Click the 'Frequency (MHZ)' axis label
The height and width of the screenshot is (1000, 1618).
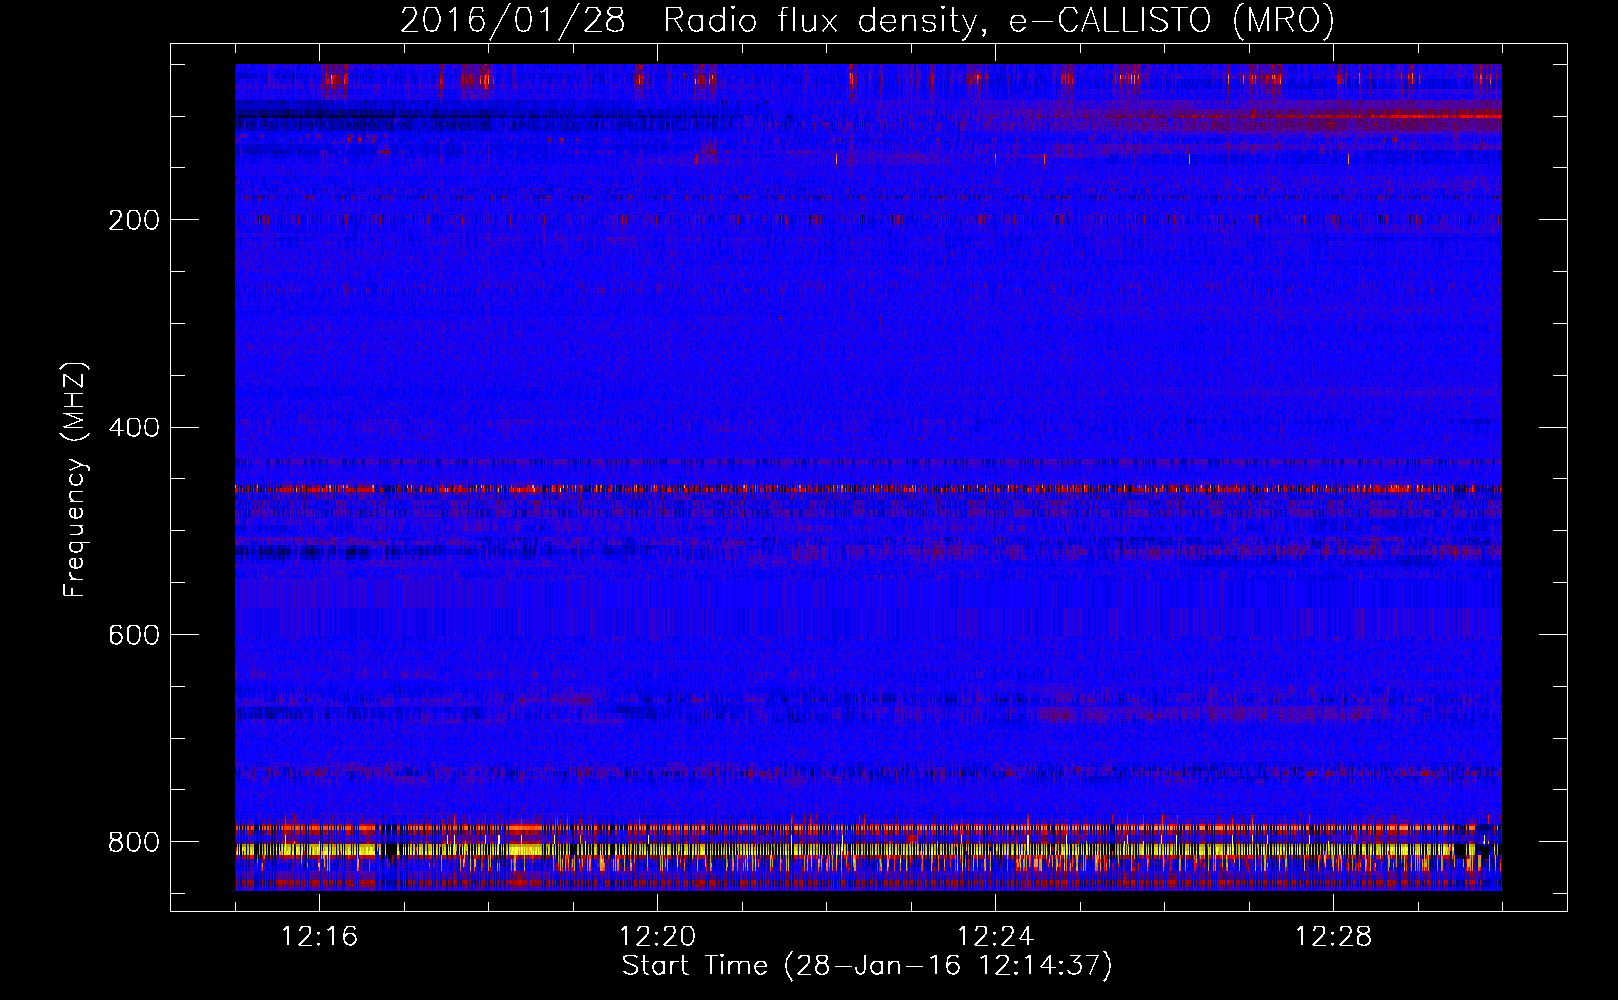pyautogui.click(x=75, y=480)
